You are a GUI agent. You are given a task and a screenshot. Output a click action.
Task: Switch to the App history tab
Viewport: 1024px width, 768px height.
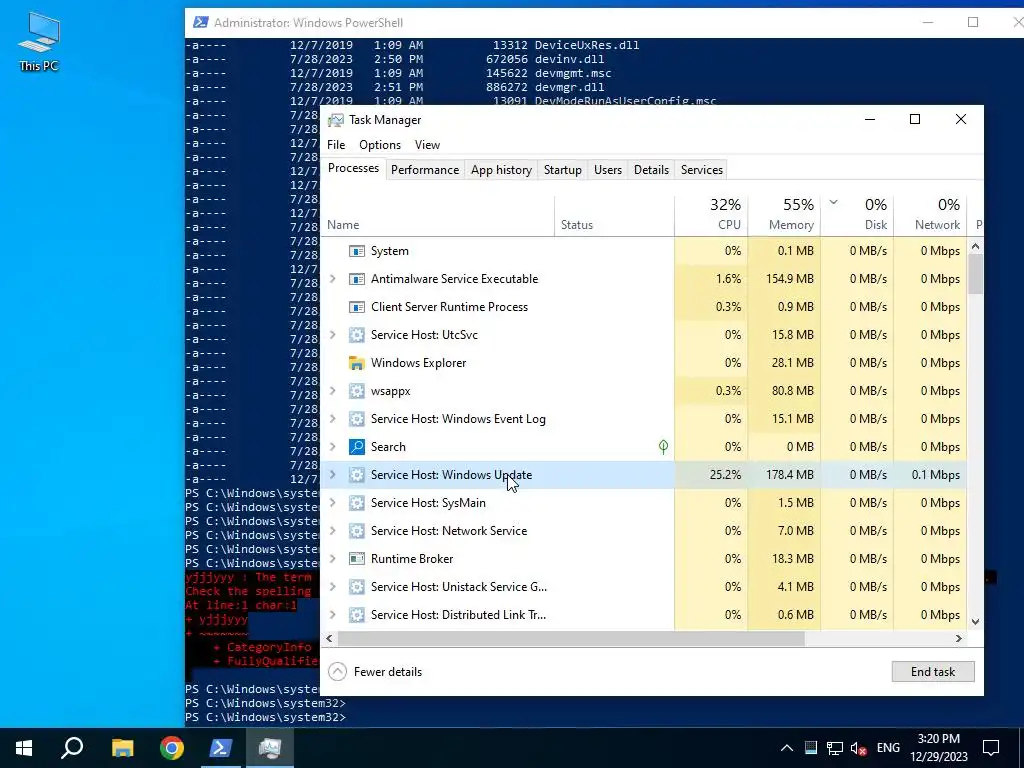[x=502, y=170]
